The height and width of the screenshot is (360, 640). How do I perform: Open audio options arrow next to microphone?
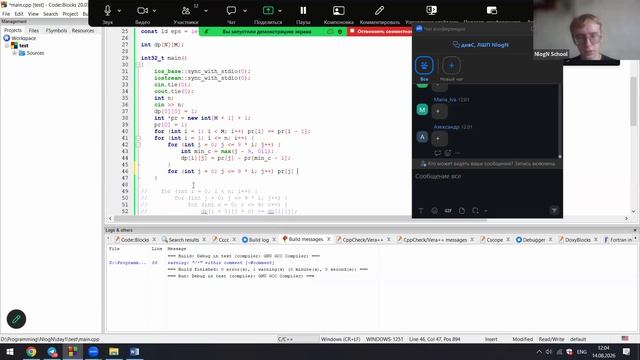(119, 11)
